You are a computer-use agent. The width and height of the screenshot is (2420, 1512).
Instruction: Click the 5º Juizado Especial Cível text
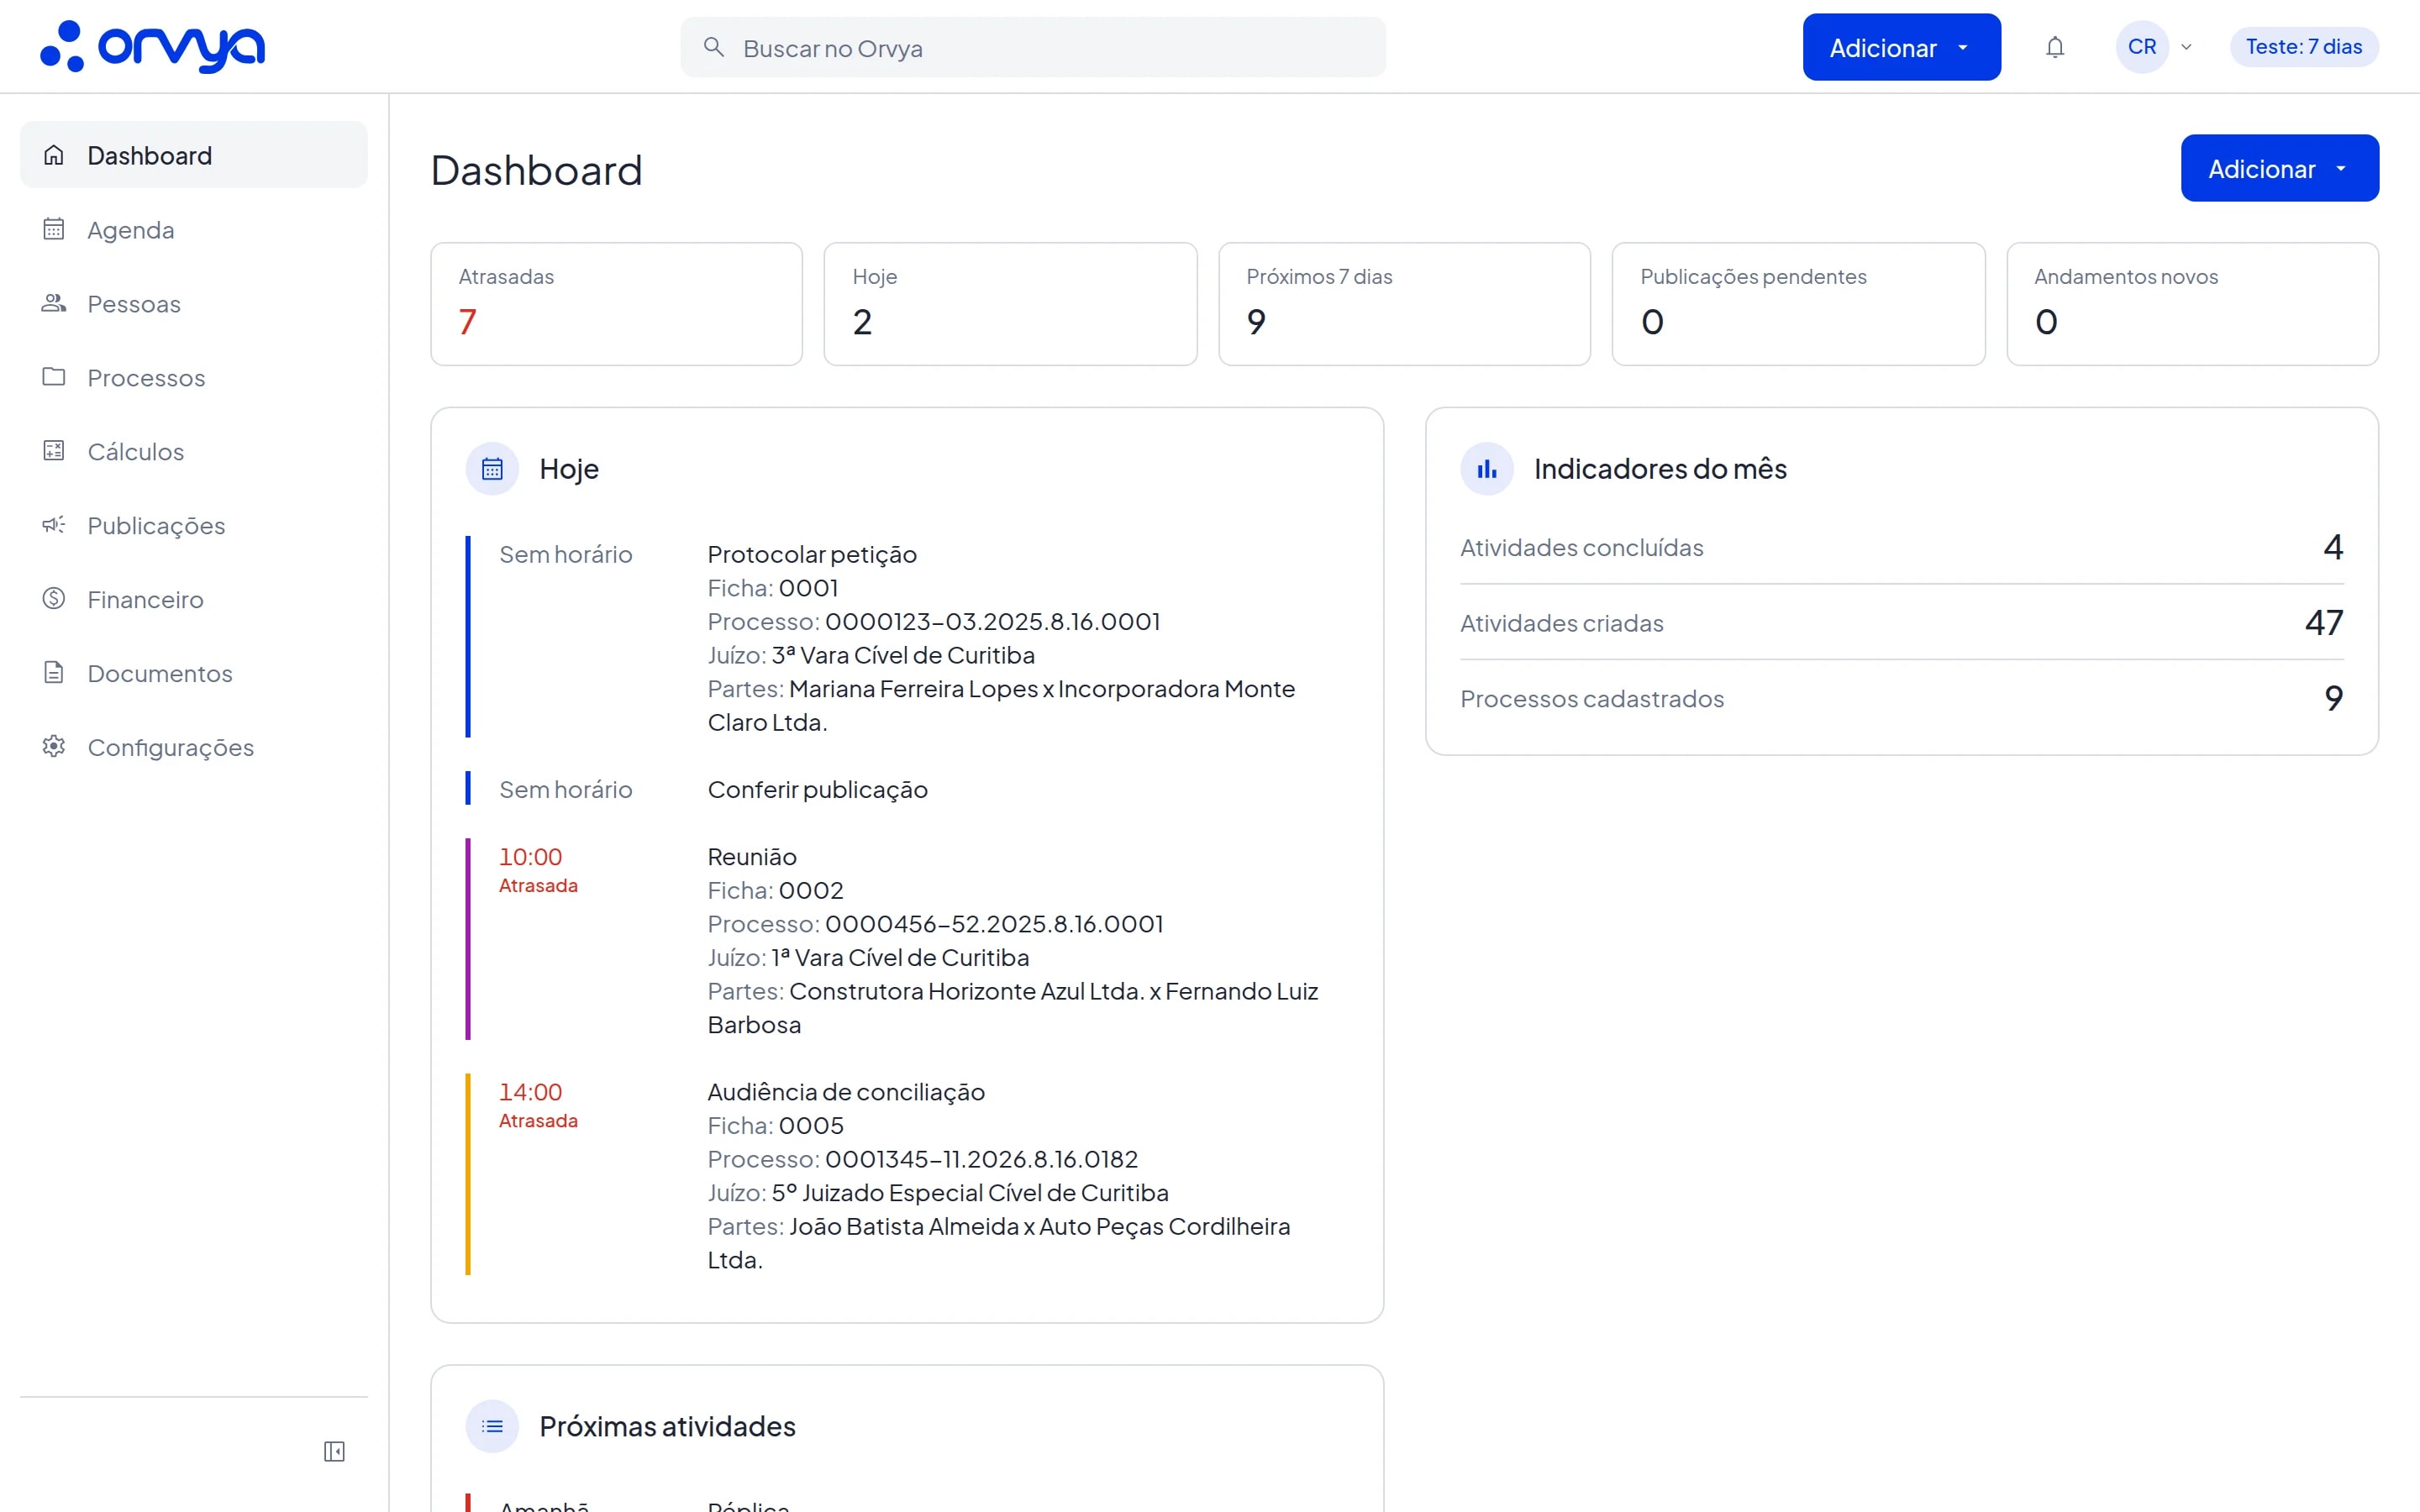(970, 1192)
